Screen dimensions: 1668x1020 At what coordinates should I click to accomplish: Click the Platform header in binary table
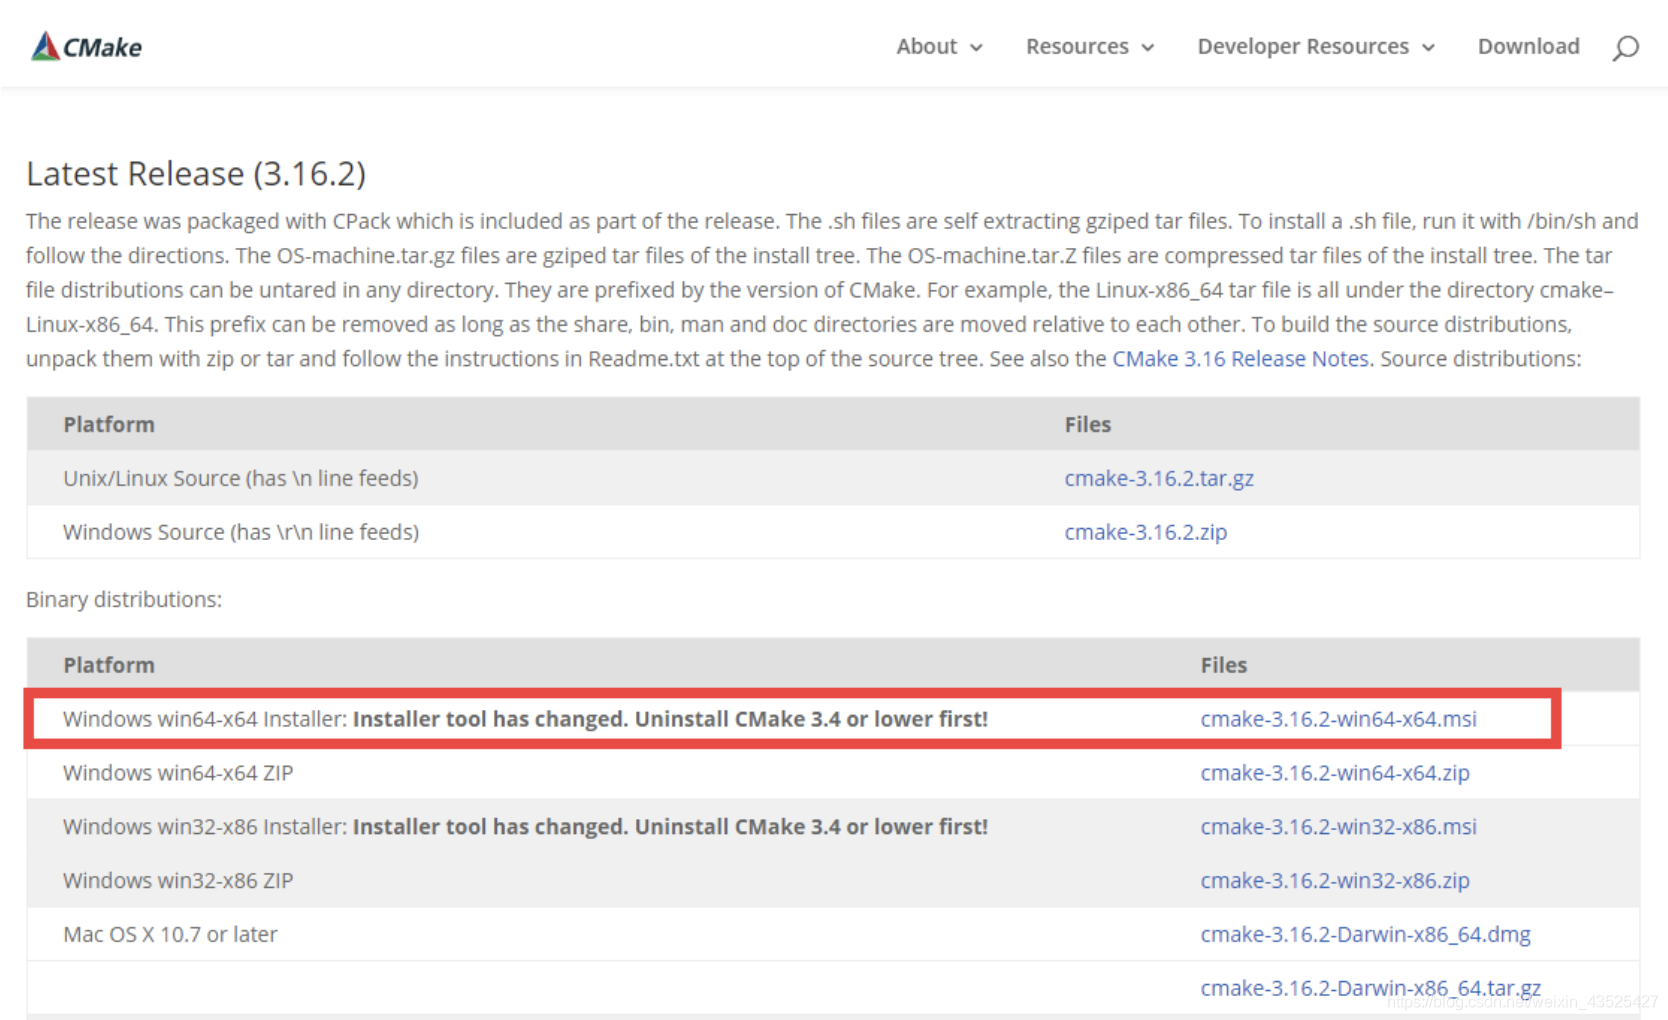pyautogui.click(x=109, y=666)
